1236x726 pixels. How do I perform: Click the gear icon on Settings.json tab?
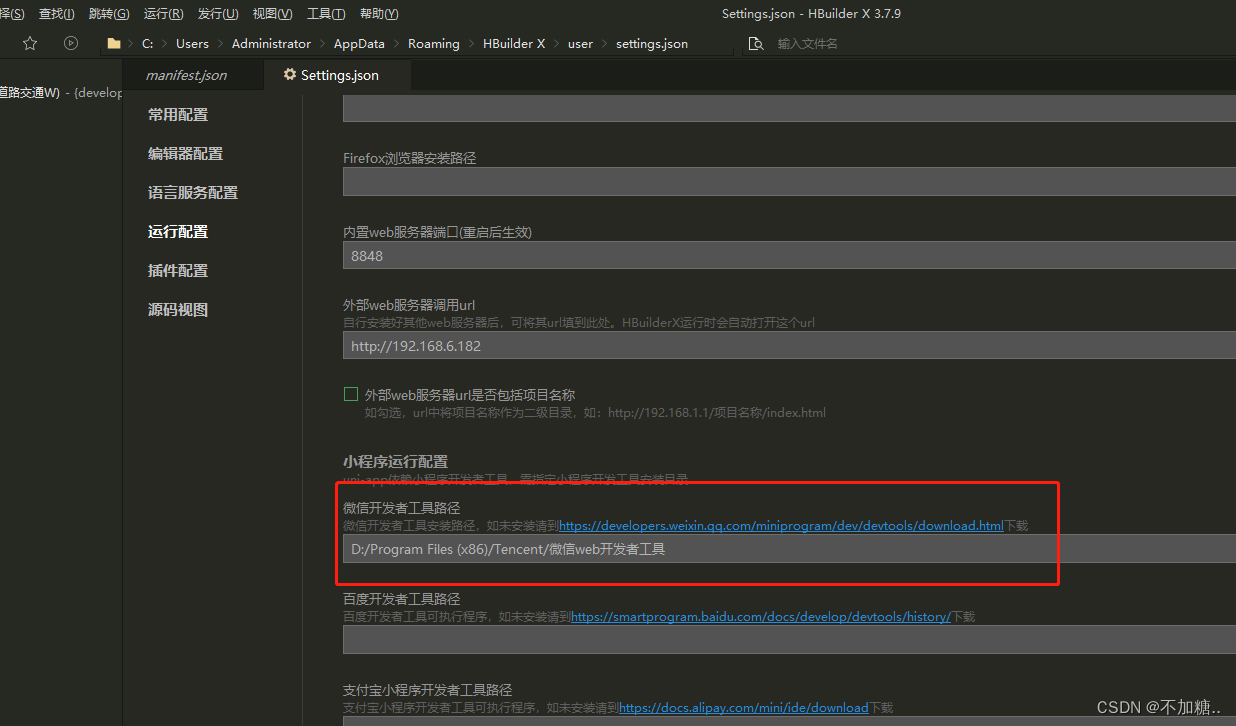point(290,75)
